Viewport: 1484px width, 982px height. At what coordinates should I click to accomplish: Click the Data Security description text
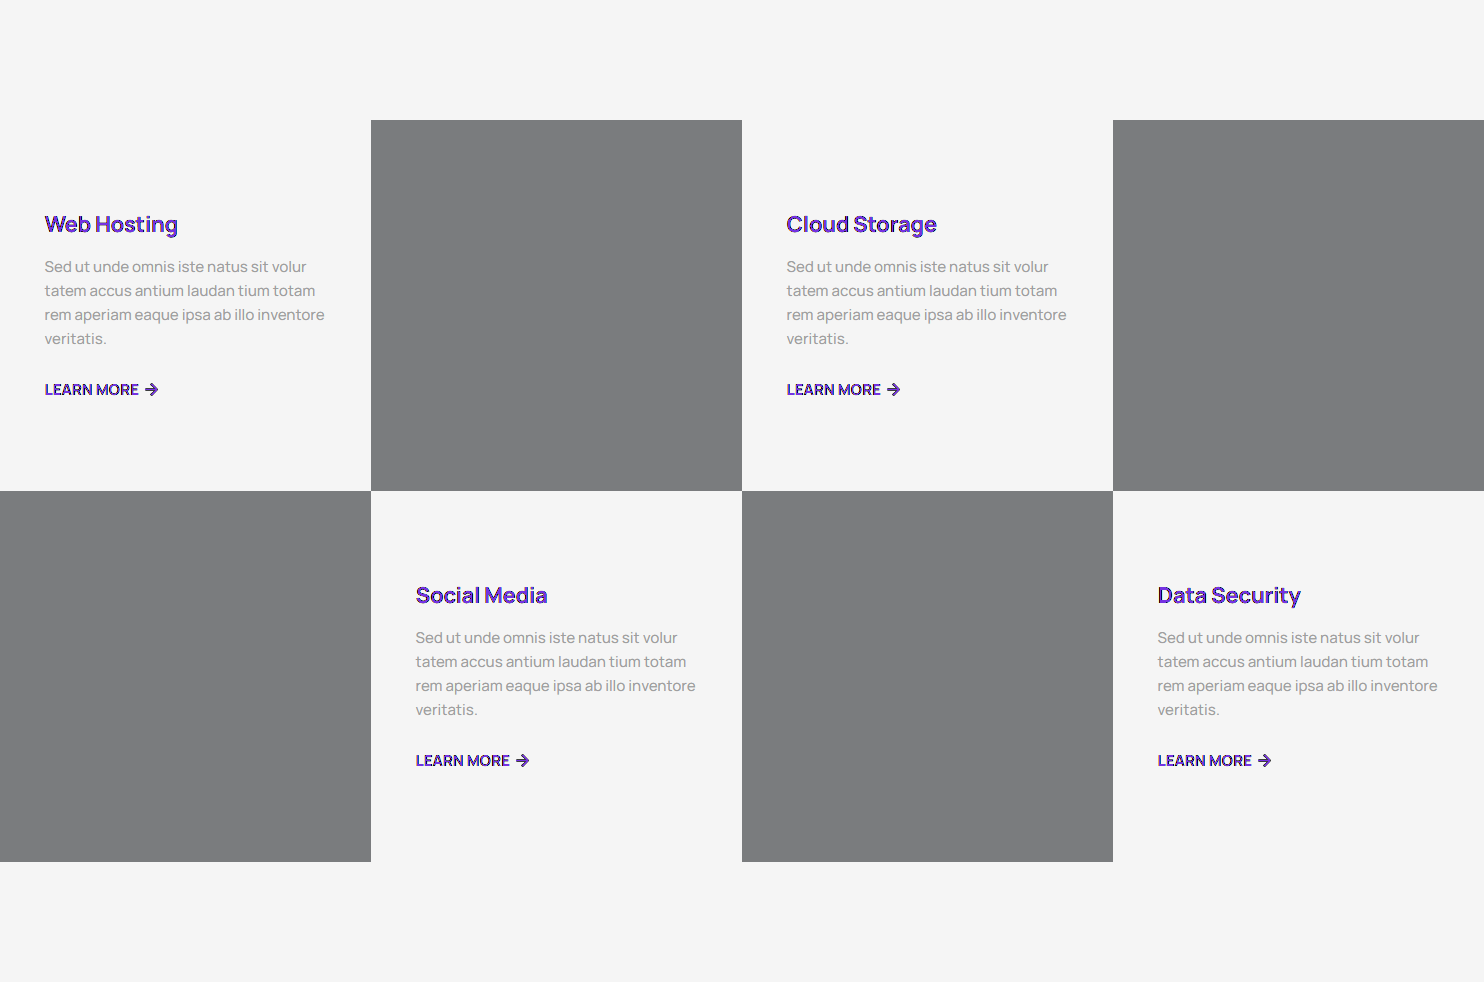click(x=1297, y=674)
